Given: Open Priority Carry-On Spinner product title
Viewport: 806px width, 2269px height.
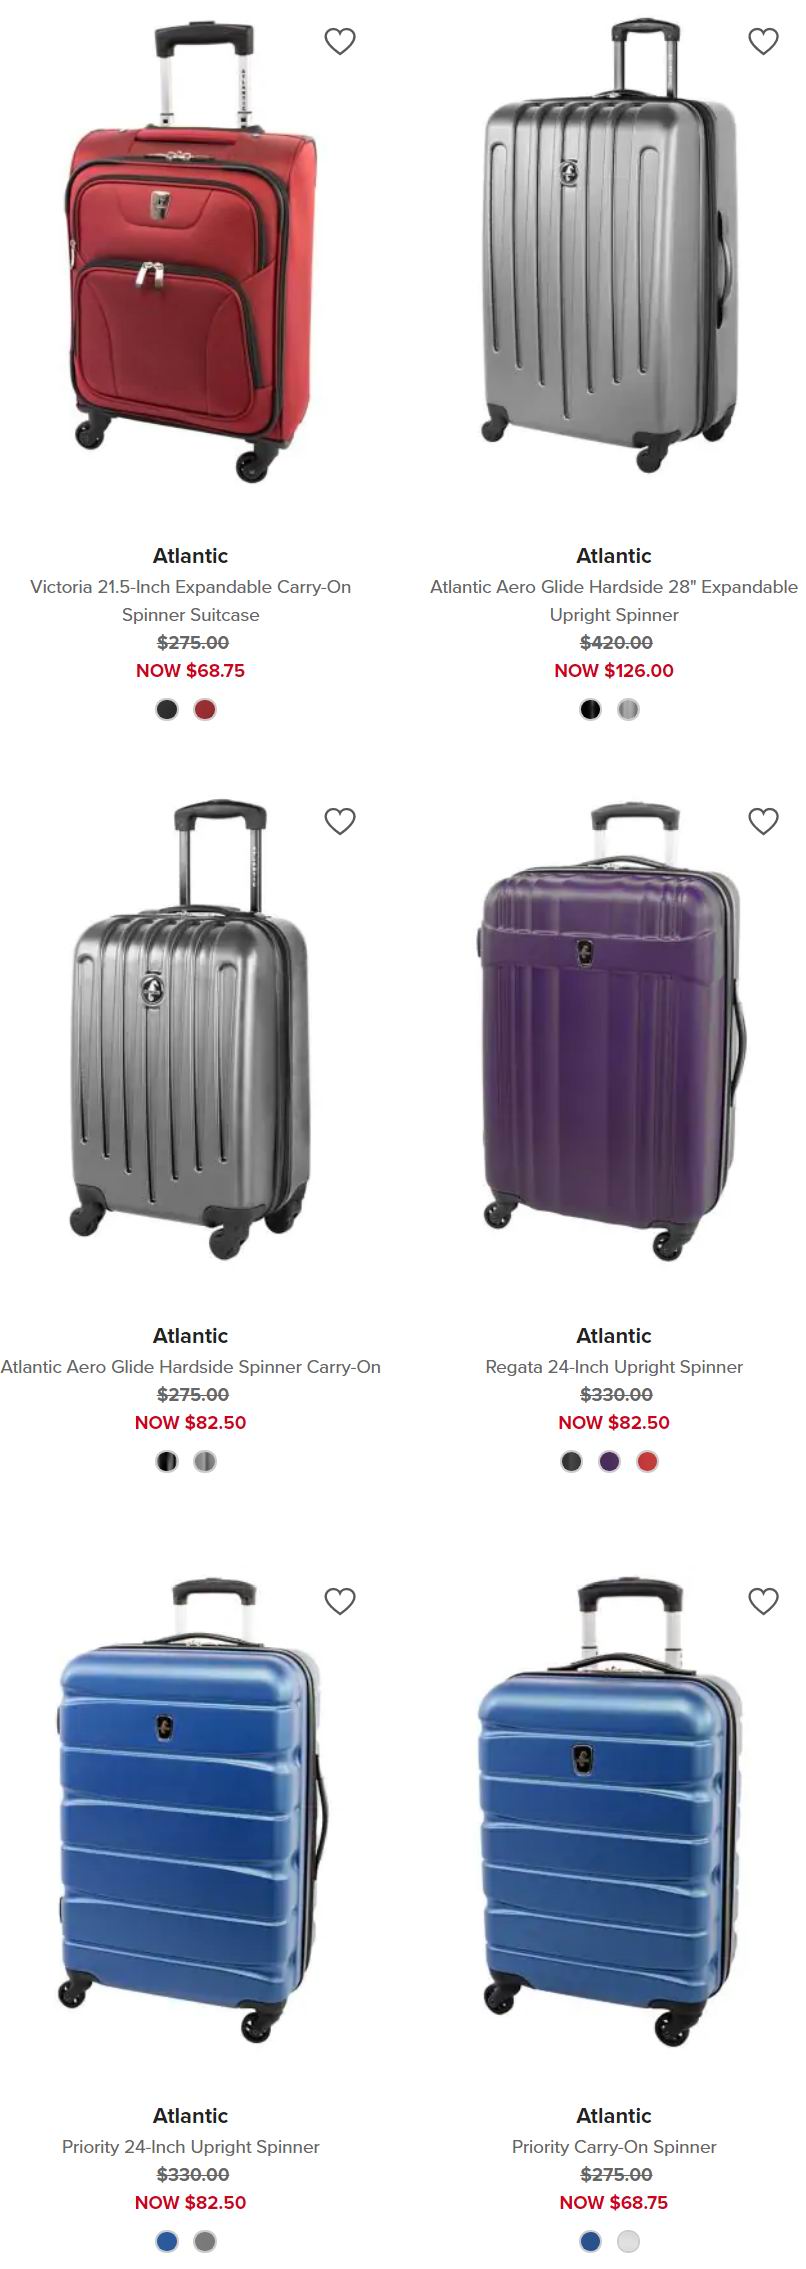Looking at the screenshot, I should point(614,2147).
